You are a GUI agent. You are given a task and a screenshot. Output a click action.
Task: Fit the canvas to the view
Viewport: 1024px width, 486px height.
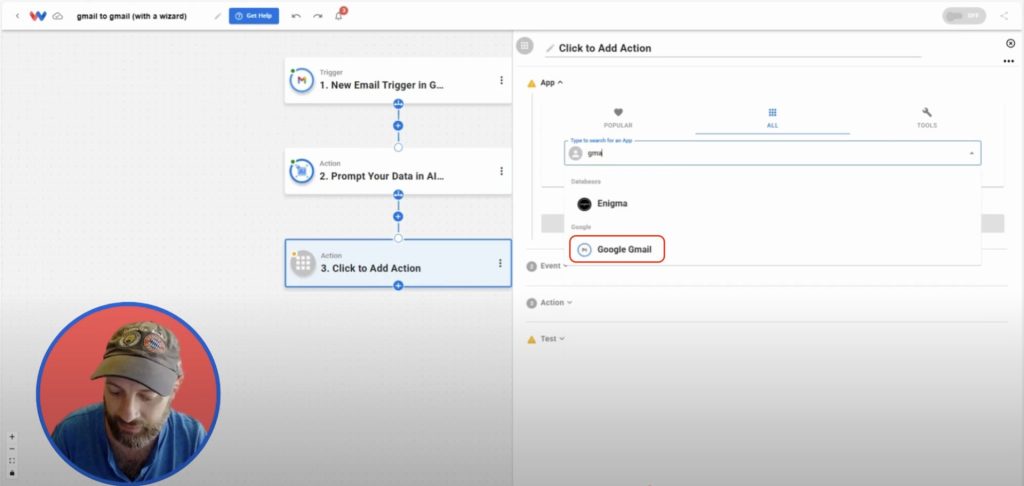pyautogui.click(x=12, y=461)
